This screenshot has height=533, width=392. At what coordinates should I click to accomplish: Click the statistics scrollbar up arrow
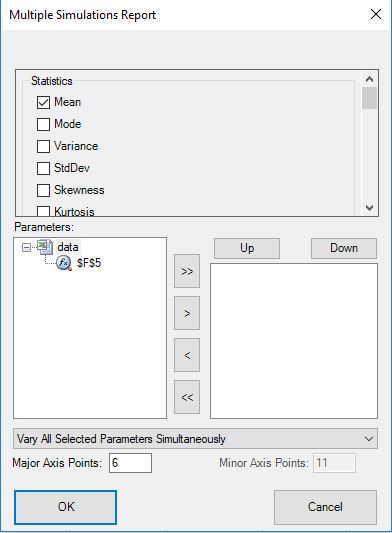tap(370, 79)
